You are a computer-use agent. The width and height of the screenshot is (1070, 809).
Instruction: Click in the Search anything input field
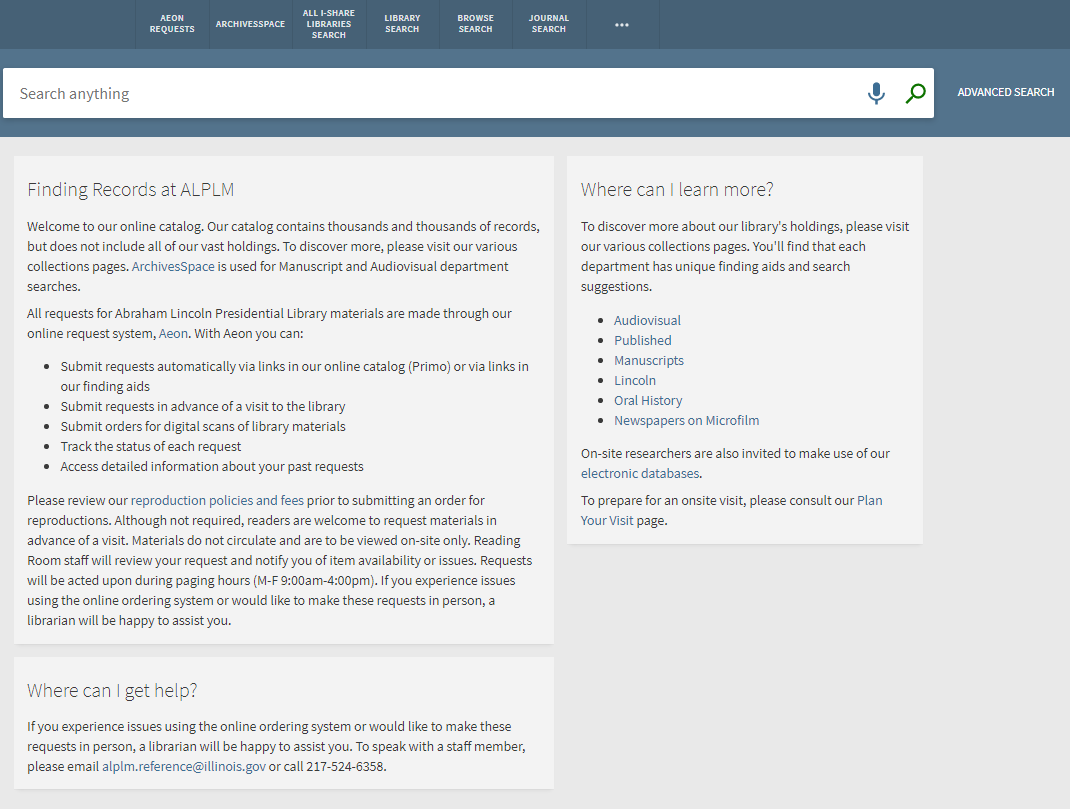pos(430,94)
